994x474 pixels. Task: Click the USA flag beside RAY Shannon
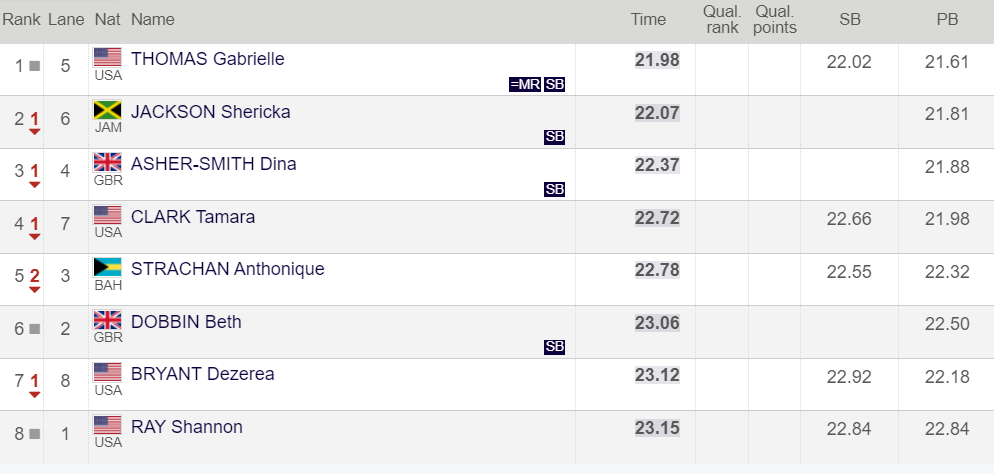coord(108,425)
